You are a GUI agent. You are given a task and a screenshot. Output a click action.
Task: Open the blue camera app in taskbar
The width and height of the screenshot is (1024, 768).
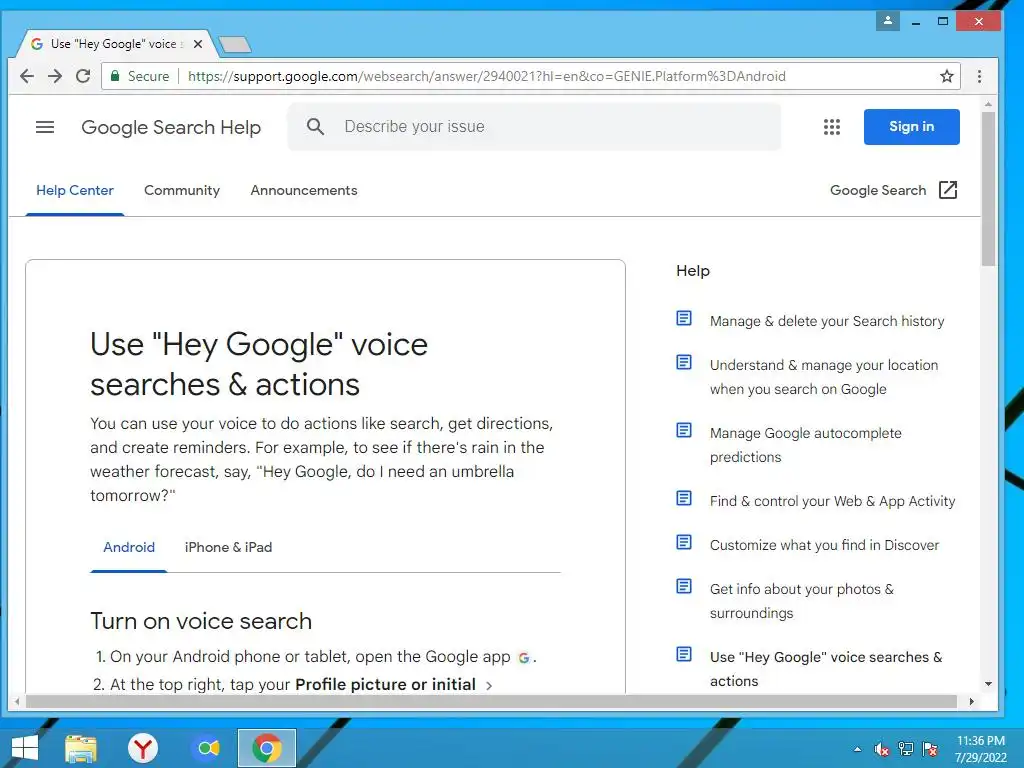(208, 748)
